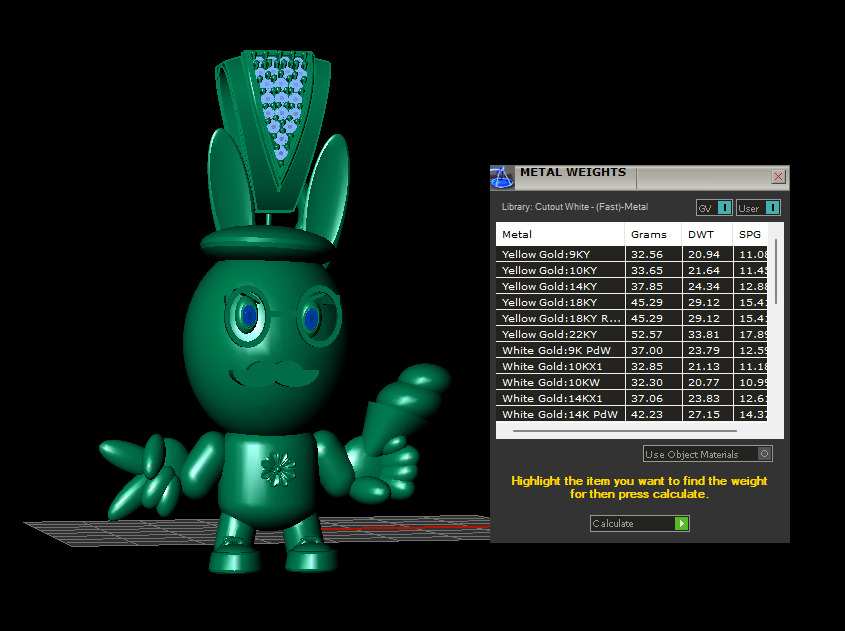The height and width of the screenshot is (631, 845).
Task: Select the Yellow Gold:14KY row
Action: (x=632, y=286)
